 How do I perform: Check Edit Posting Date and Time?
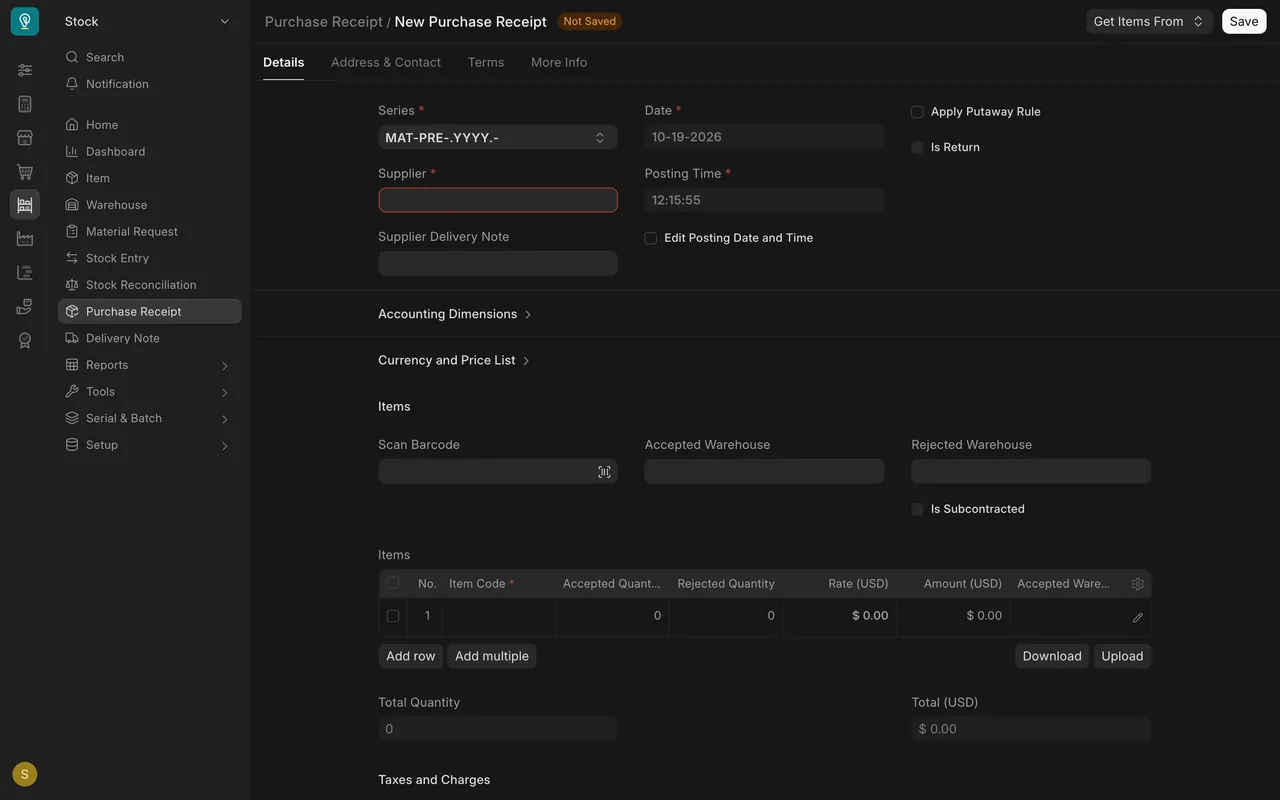(x=650, y=238)
